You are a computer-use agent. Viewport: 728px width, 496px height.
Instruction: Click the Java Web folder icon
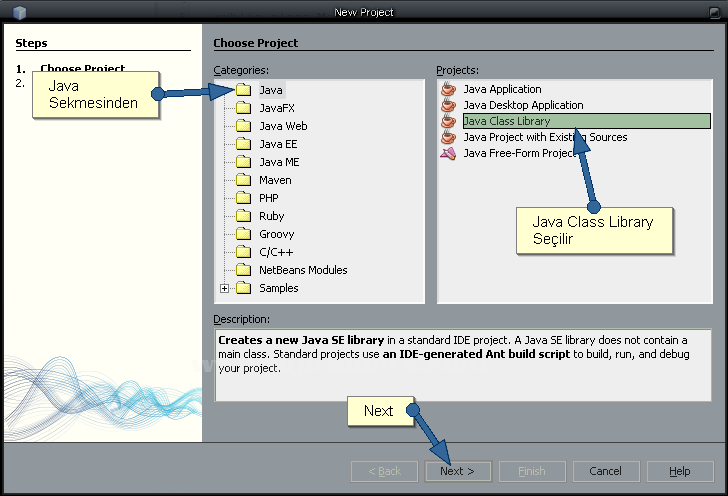tap(243, 126)
